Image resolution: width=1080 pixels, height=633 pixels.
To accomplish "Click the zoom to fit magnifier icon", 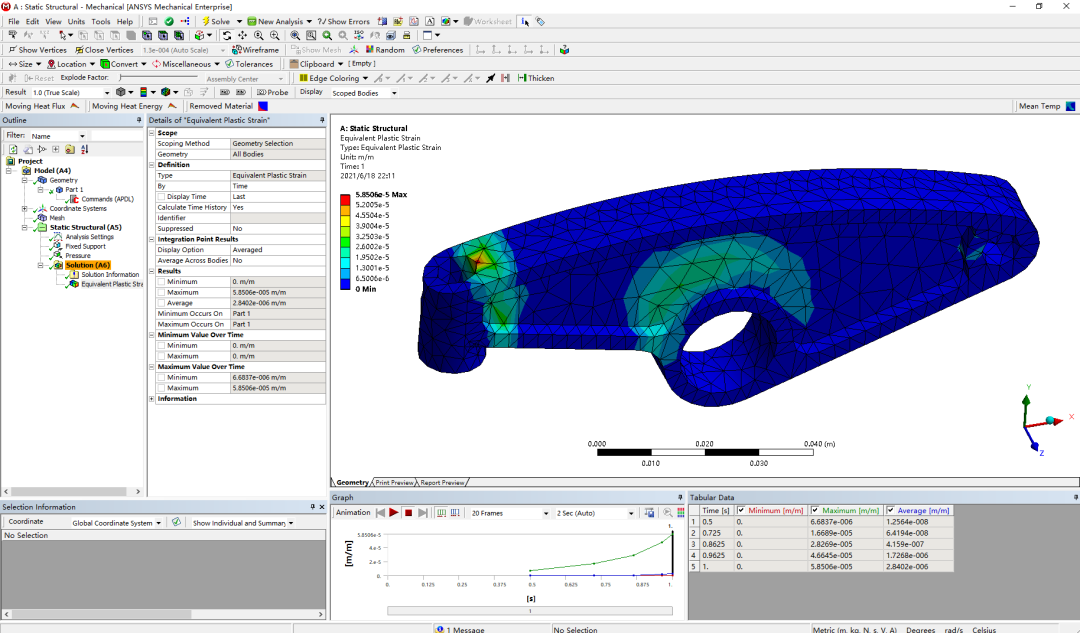I will [295, 35].
